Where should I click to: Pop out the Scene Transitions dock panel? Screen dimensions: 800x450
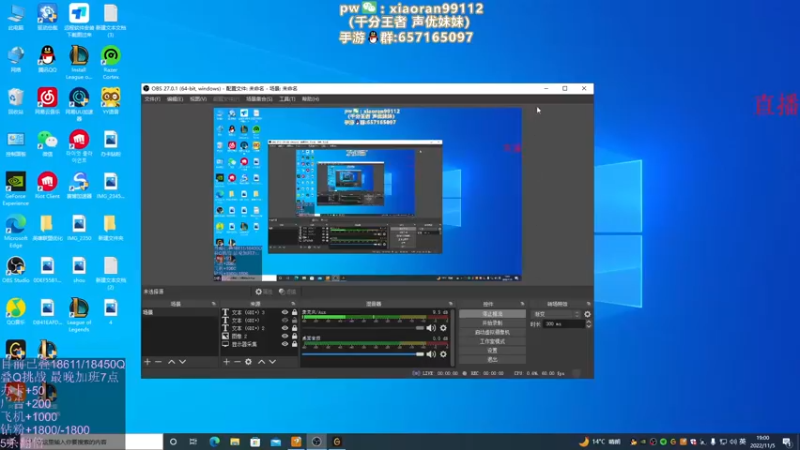[588, 304]
